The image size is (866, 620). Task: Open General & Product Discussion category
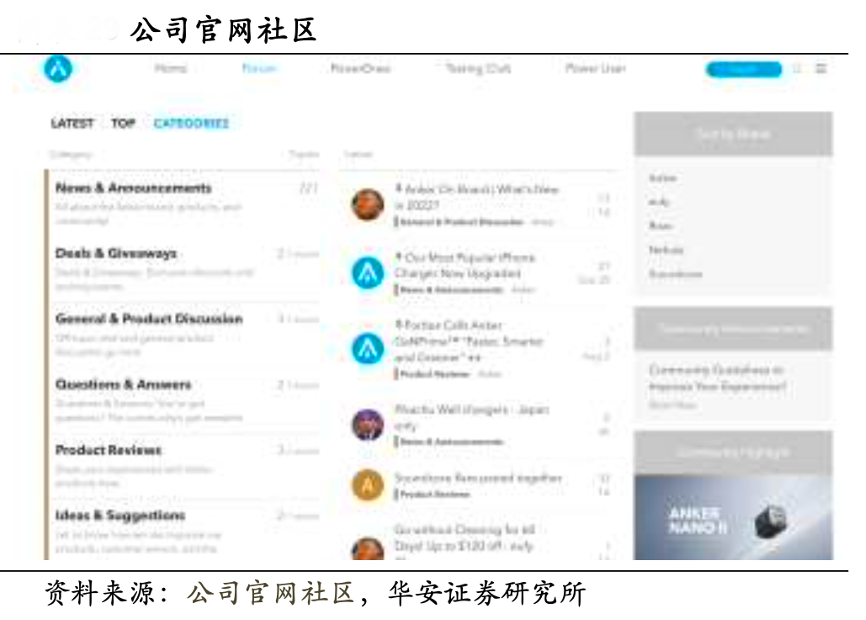coord(149,319)
